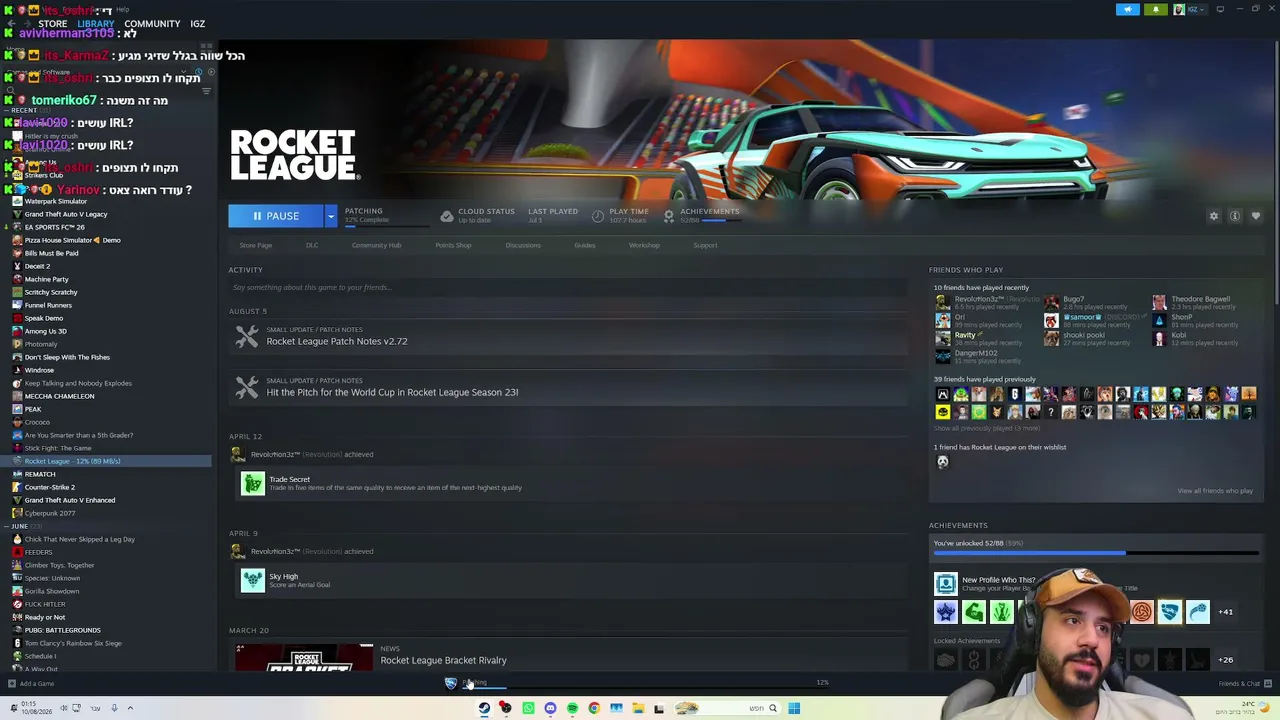Image resolution: width=1280 pixels, height=720 pixels.
Task: Click the Add a Game plus icon
Action: [12, 684]
